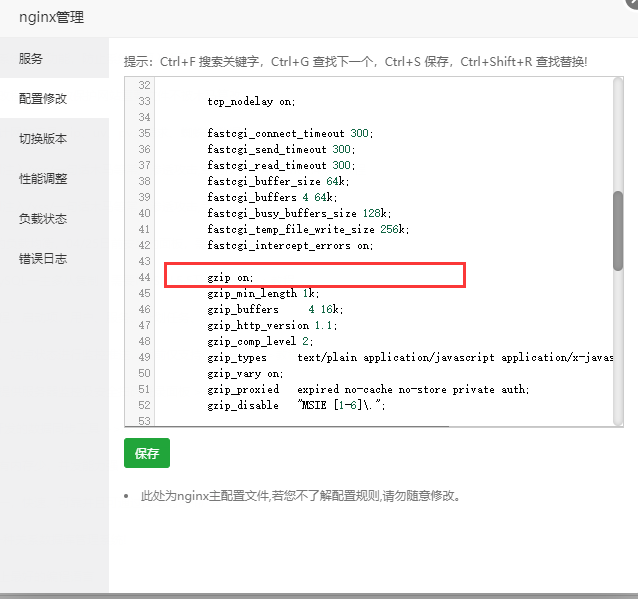This screenshot has width=638, height=599.
Task: Click the editor horizontal scrollbar
Action: click(287, 426)
